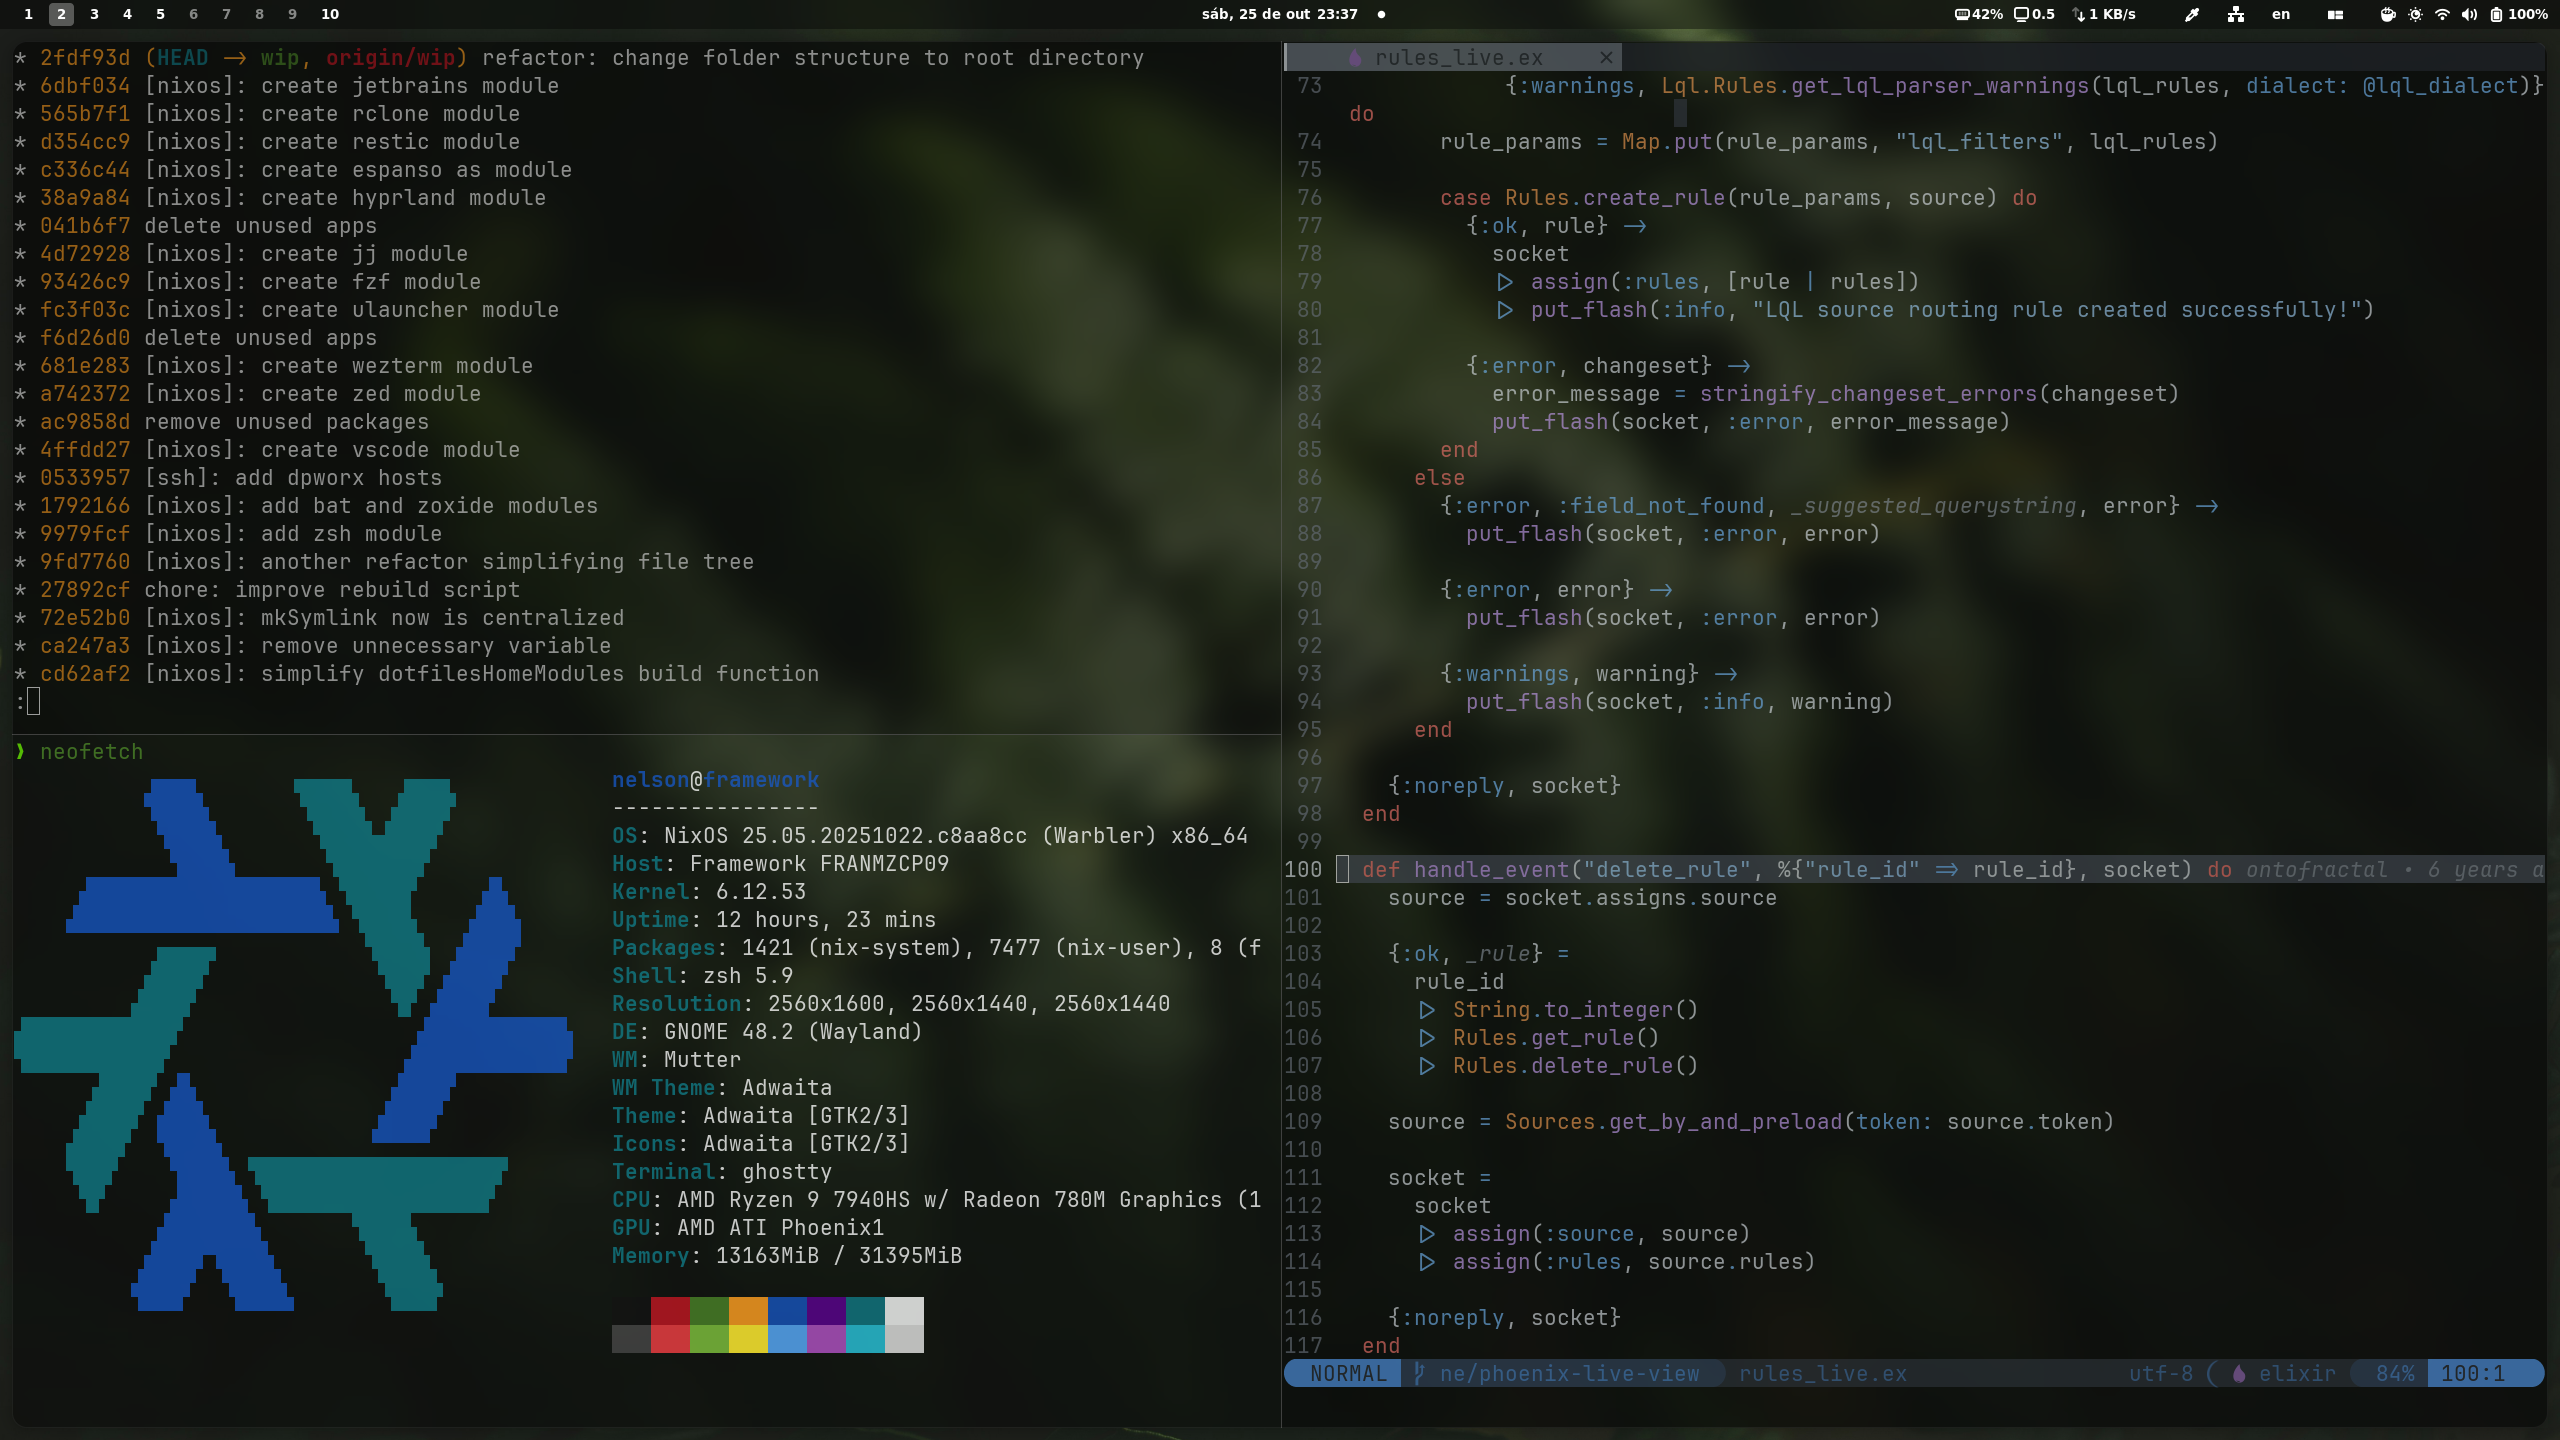
Task: Toggle the Caffeine coffee cup icon
Action: coord(2388,14)
